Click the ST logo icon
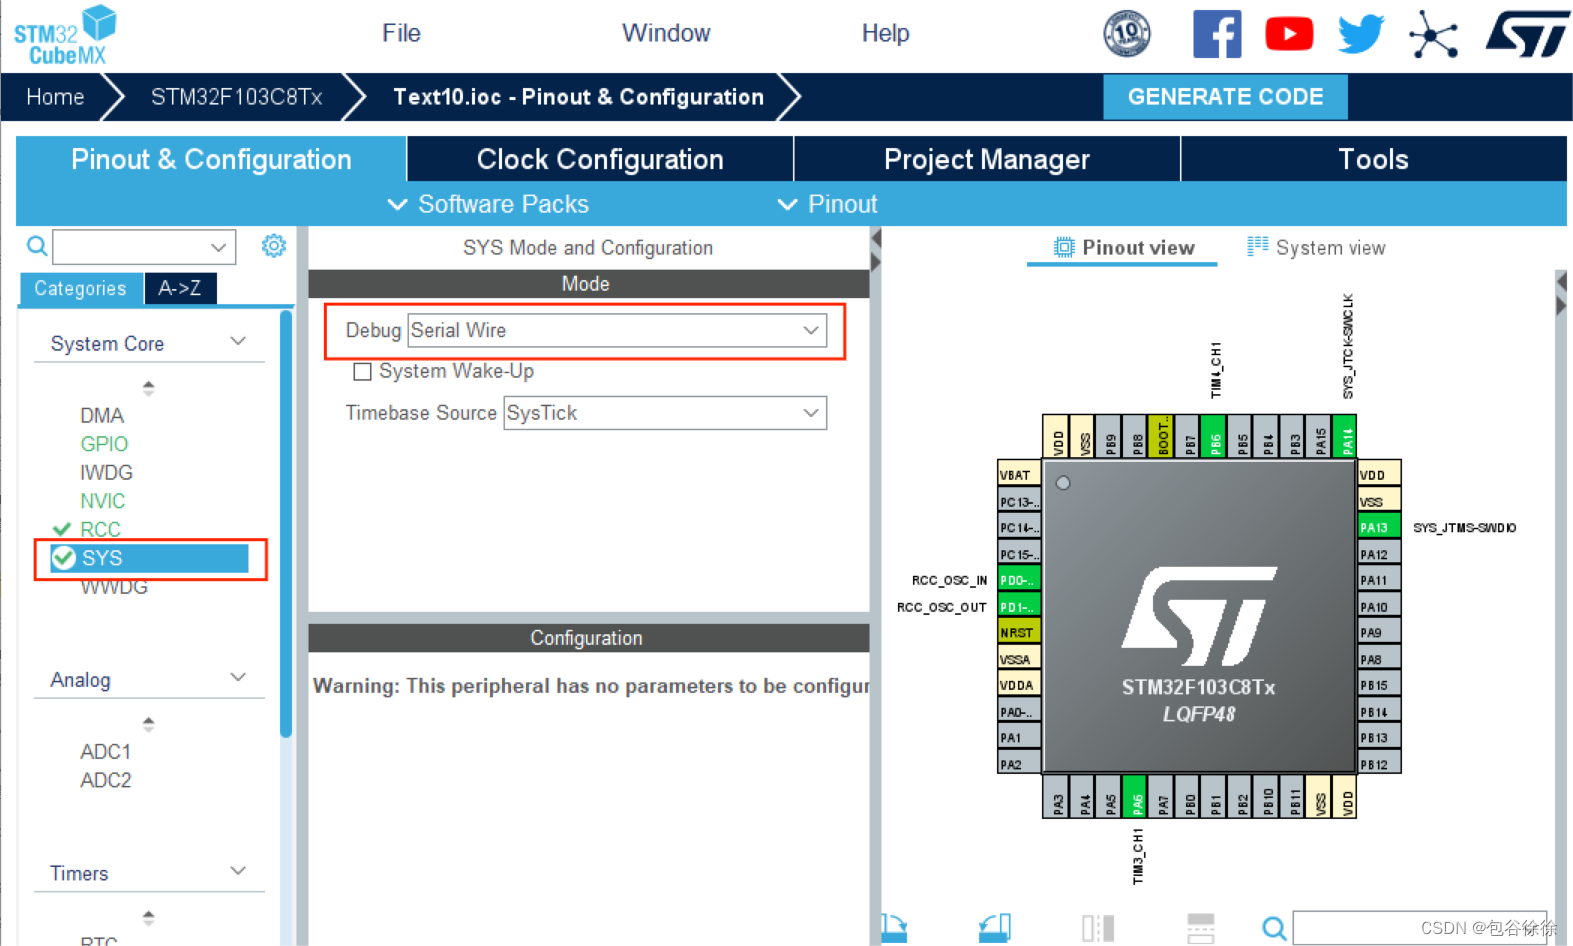Screen dimensions: 1573x946 click(x=1527, y=34)
